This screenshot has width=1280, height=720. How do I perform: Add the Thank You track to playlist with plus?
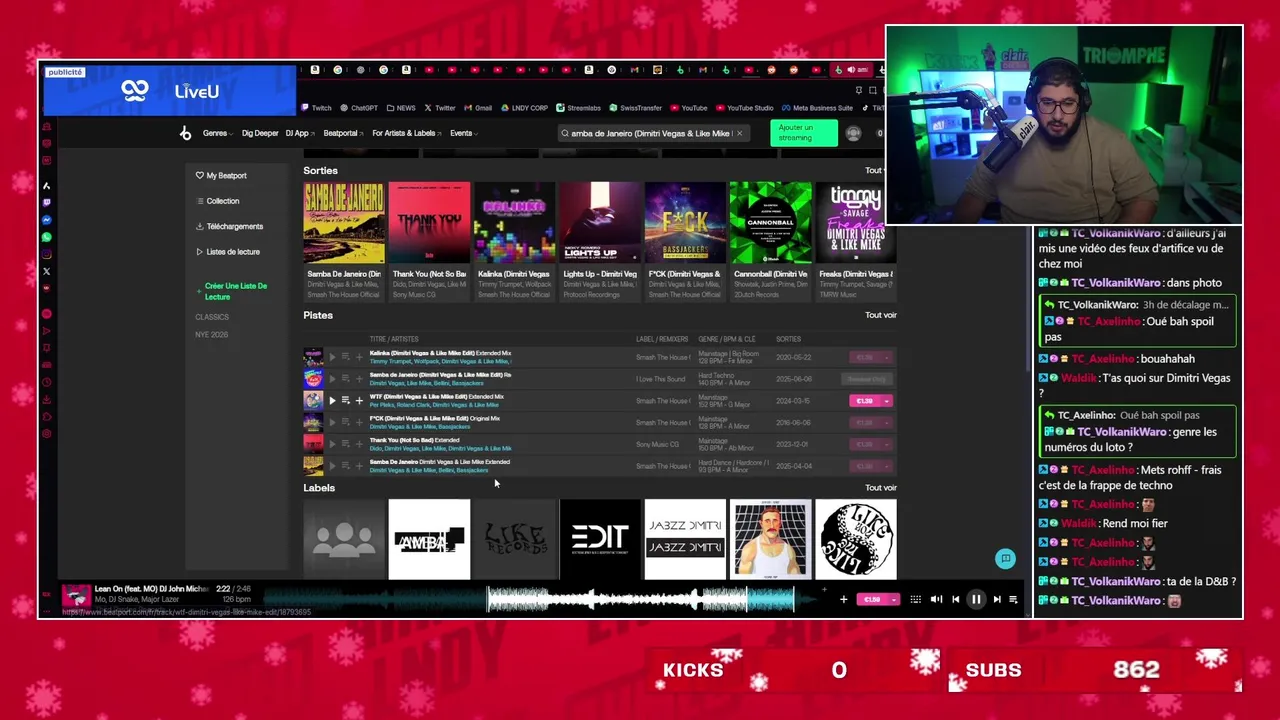(359, 444)
